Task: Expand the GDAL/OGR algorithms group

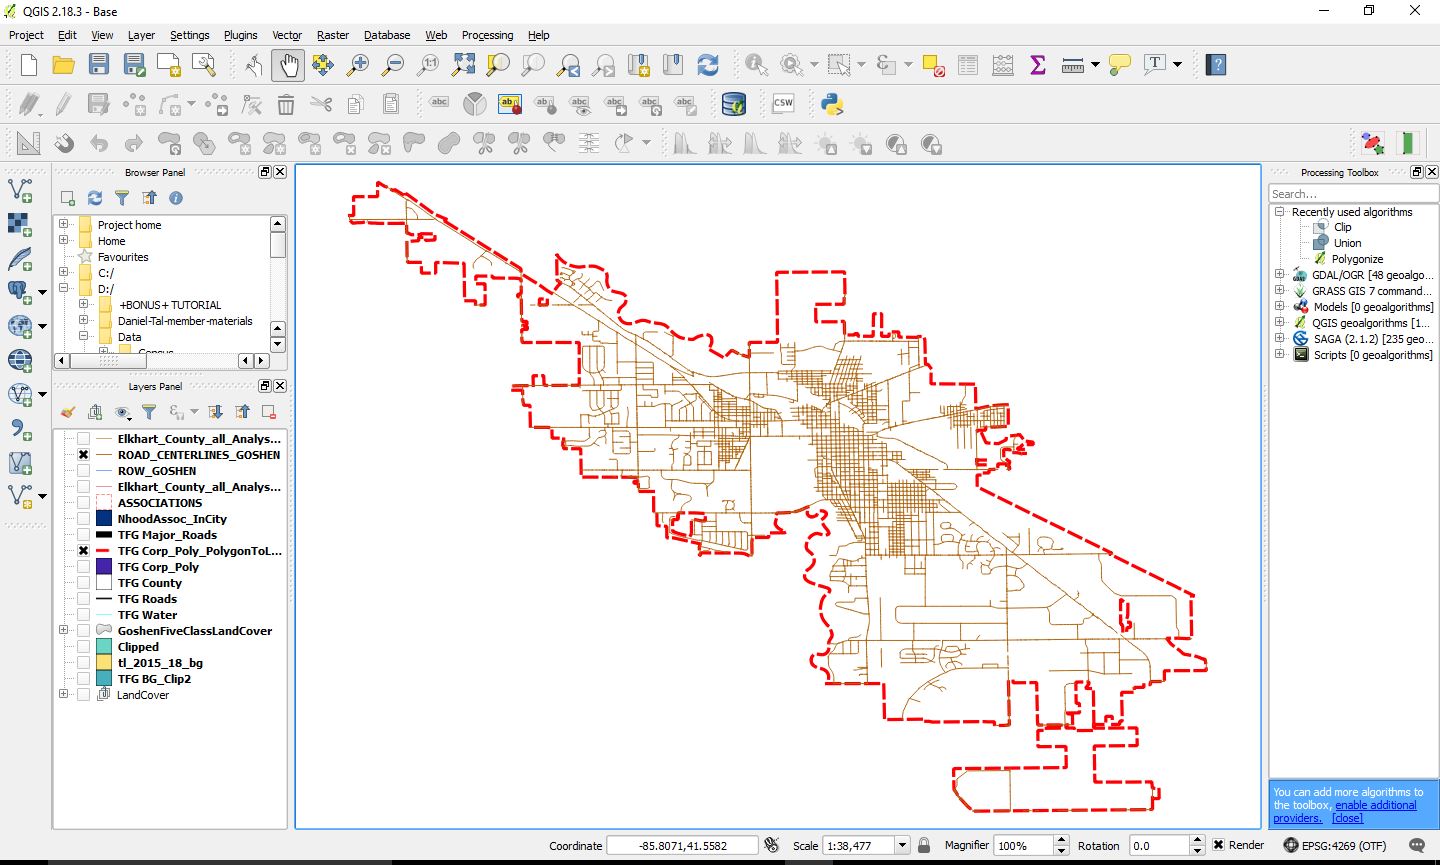Action: (1280, 274)
